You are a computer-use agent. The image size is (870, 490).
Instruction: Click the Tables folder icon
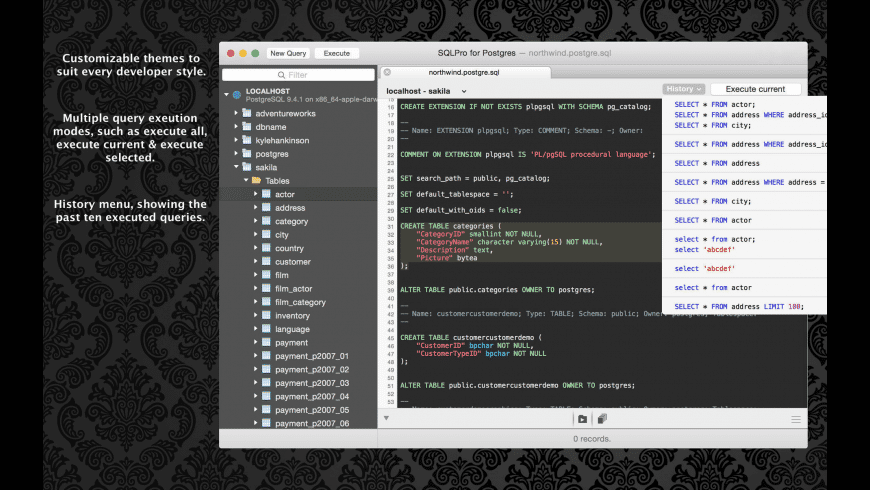click(x=256, y=180)
